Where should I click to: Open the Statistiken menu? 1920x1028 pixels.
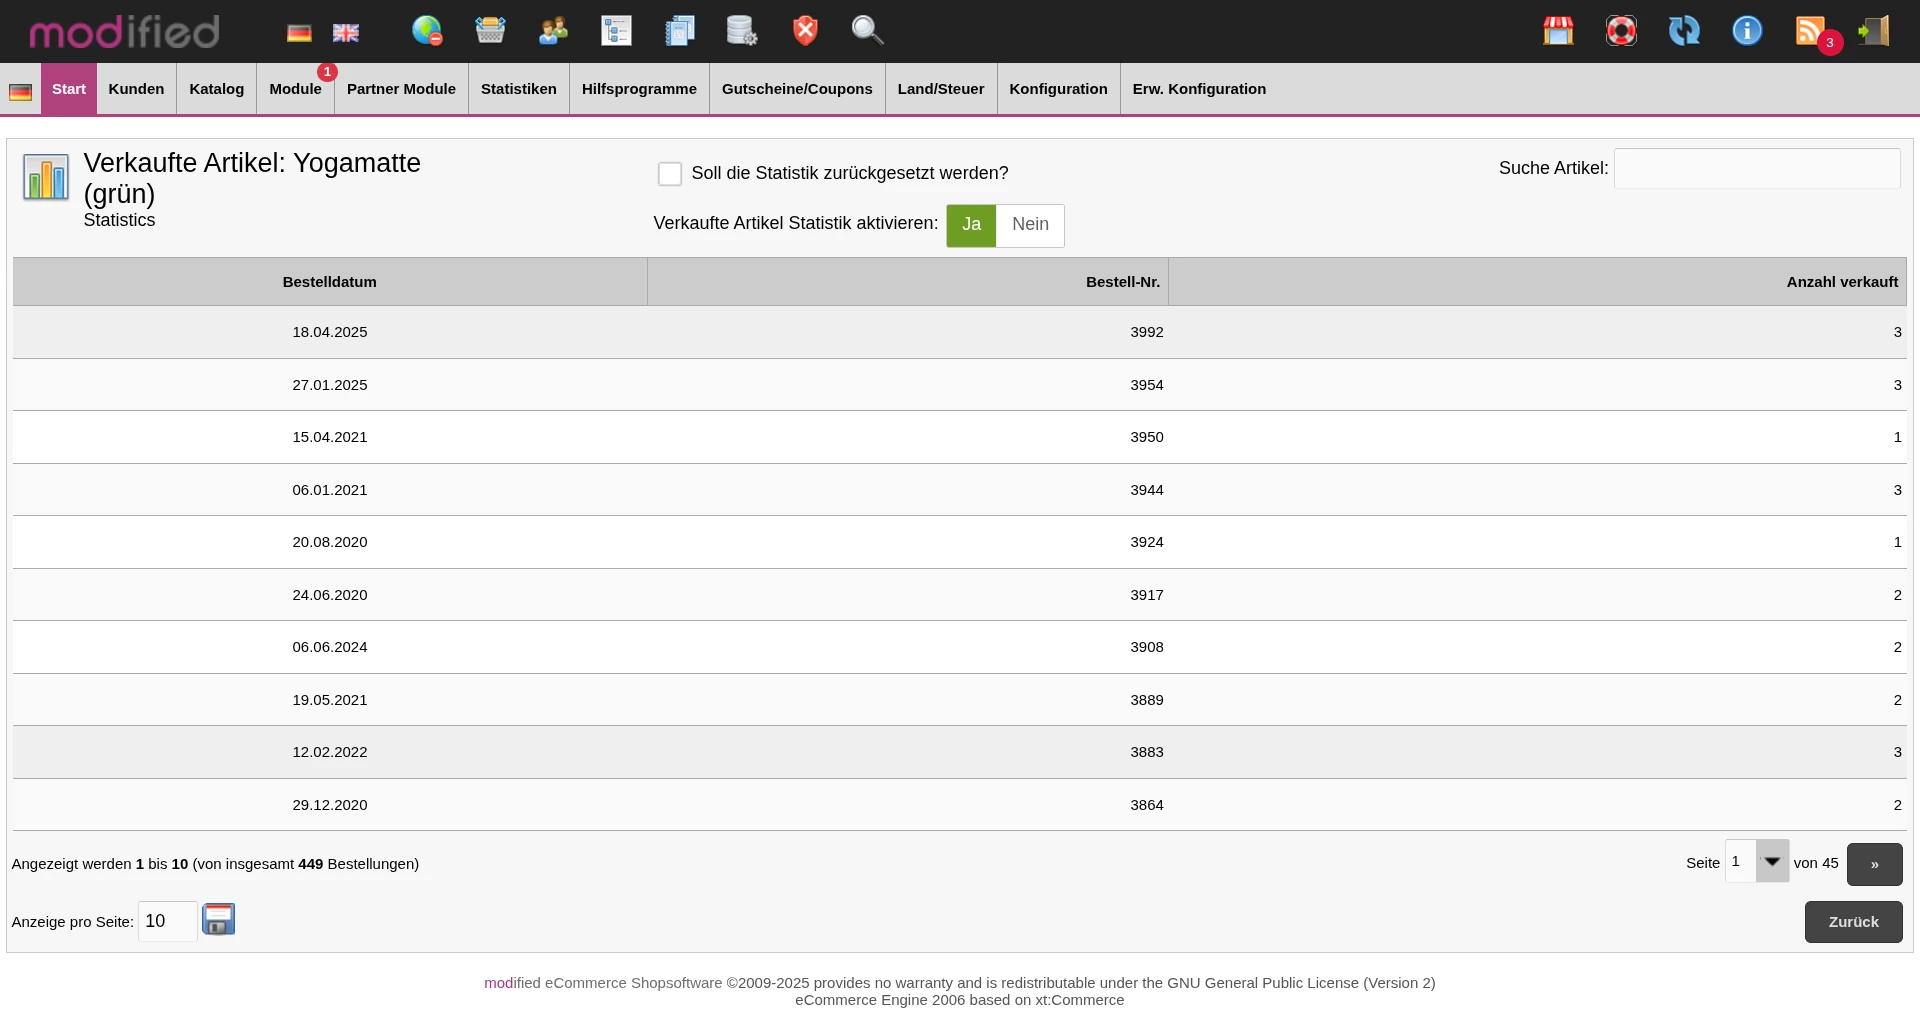518,89
